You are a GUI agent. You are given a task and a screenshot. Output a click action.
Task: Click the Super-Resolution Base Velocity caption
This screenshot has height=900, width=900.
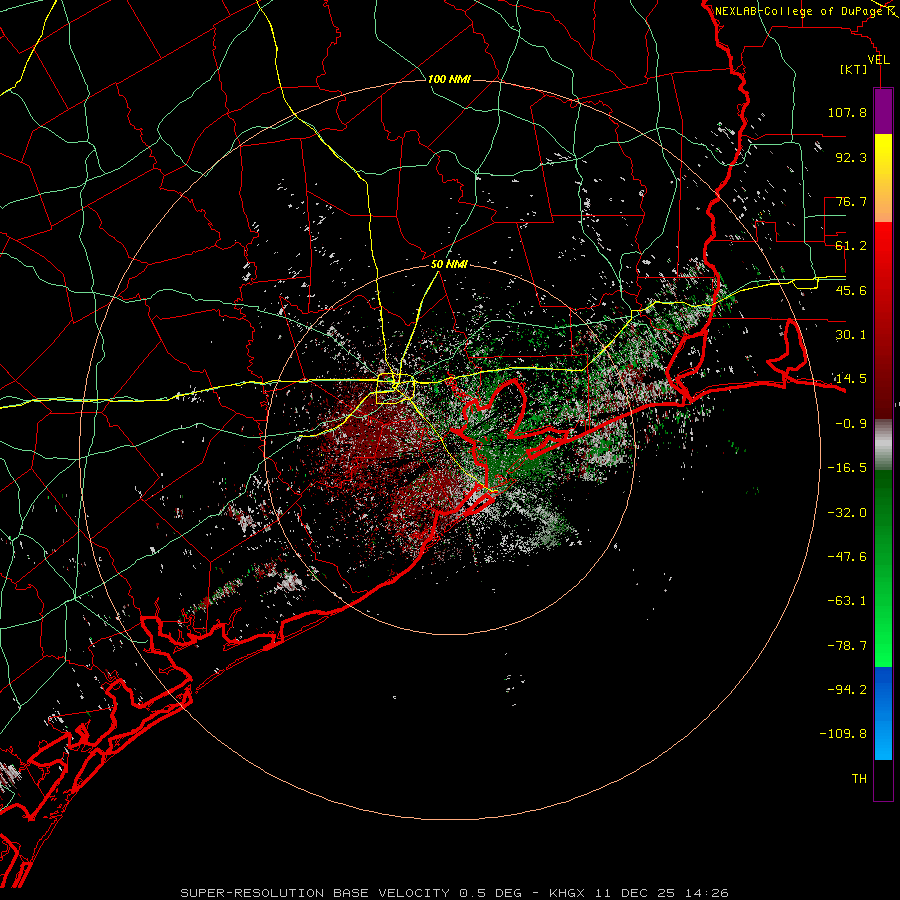point(455,893)
